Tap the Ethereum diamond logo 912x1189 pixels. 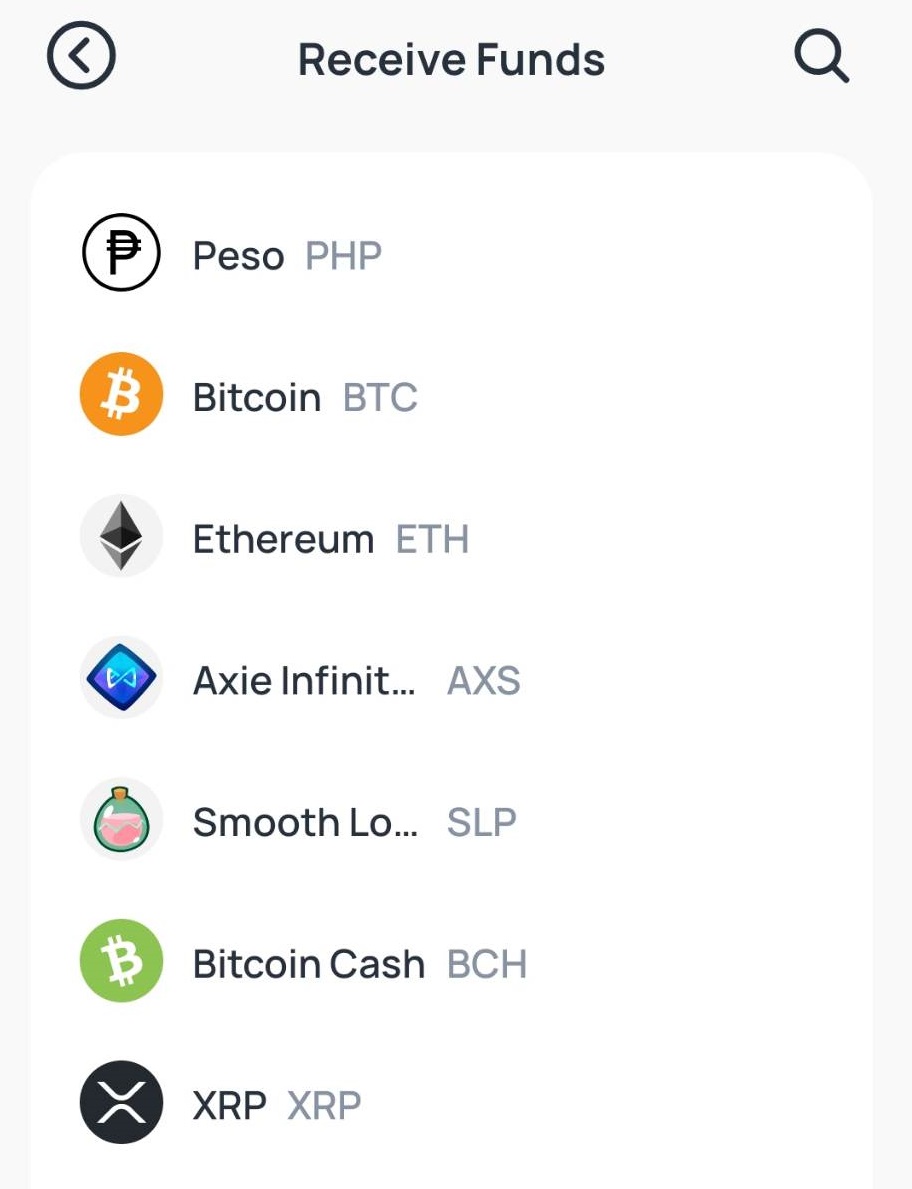tap(121, 536)
